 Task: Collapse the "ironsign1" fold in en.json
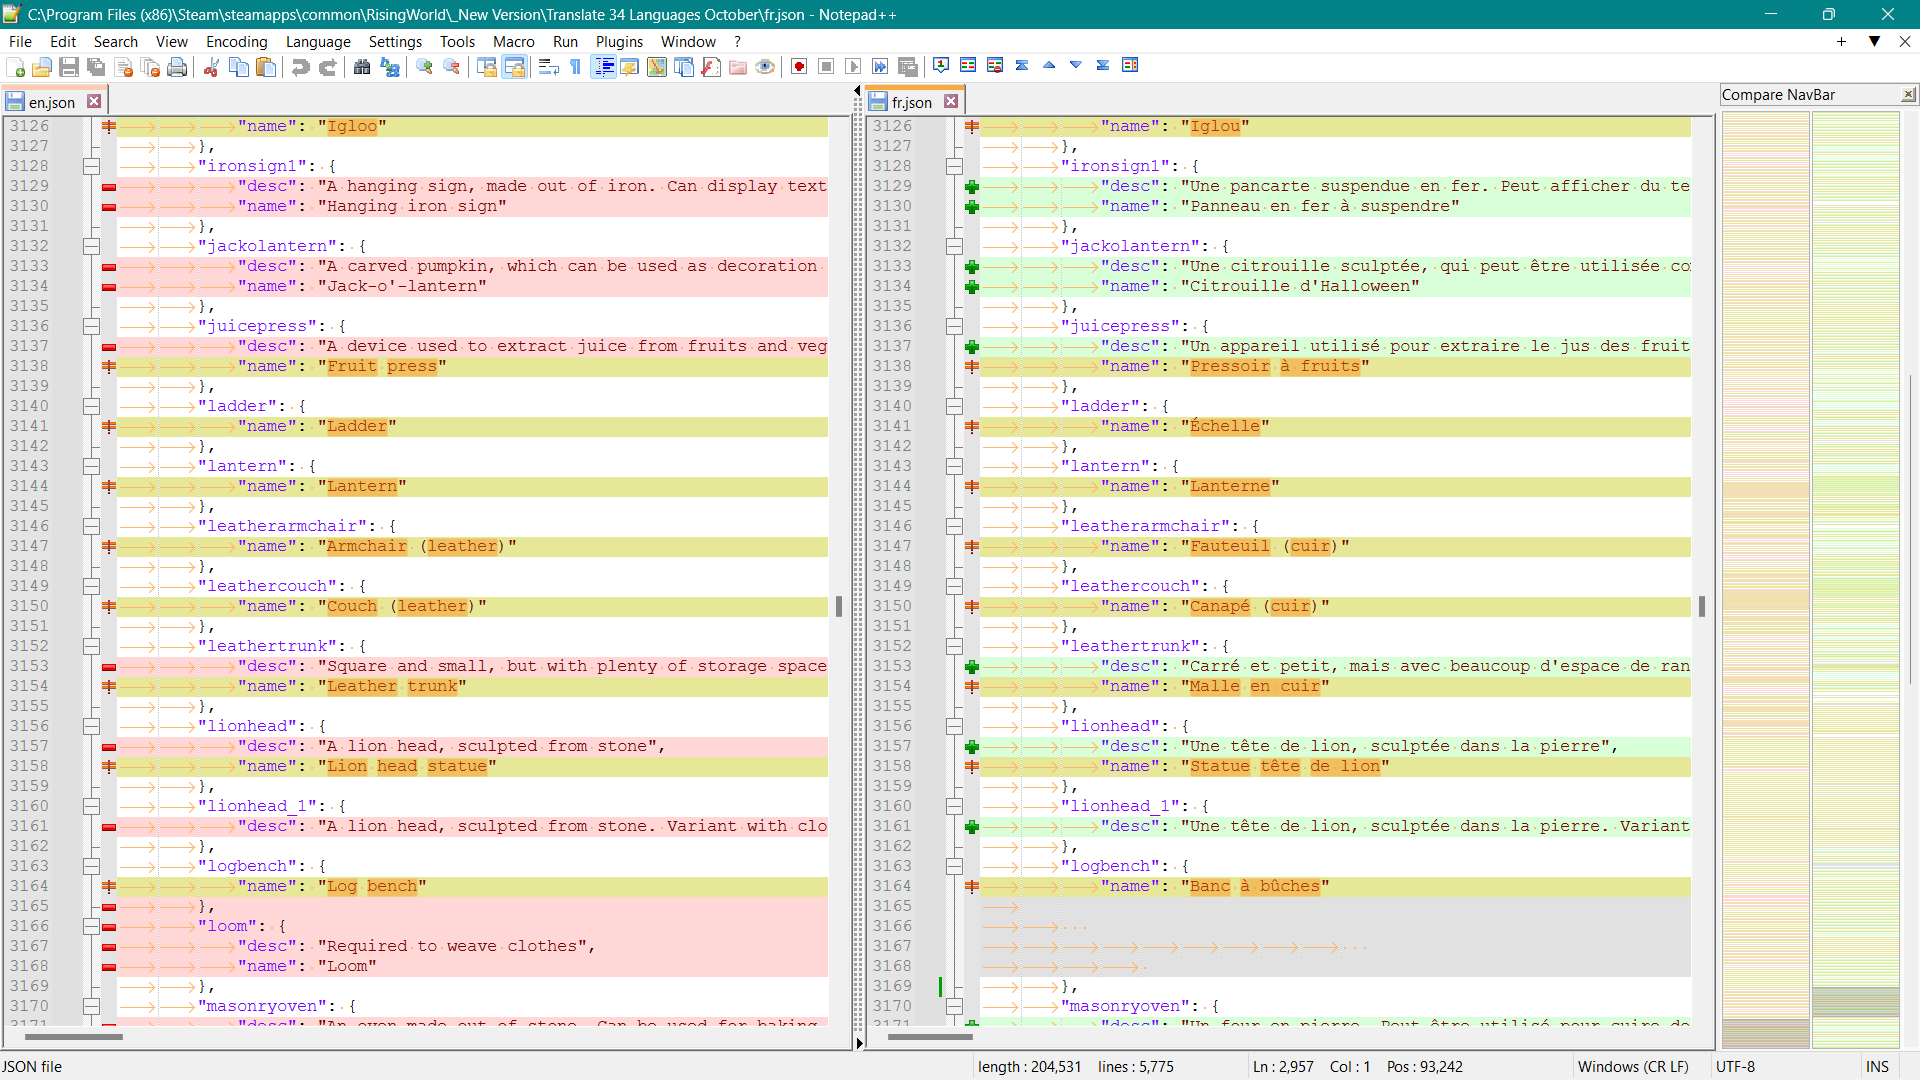91,166
